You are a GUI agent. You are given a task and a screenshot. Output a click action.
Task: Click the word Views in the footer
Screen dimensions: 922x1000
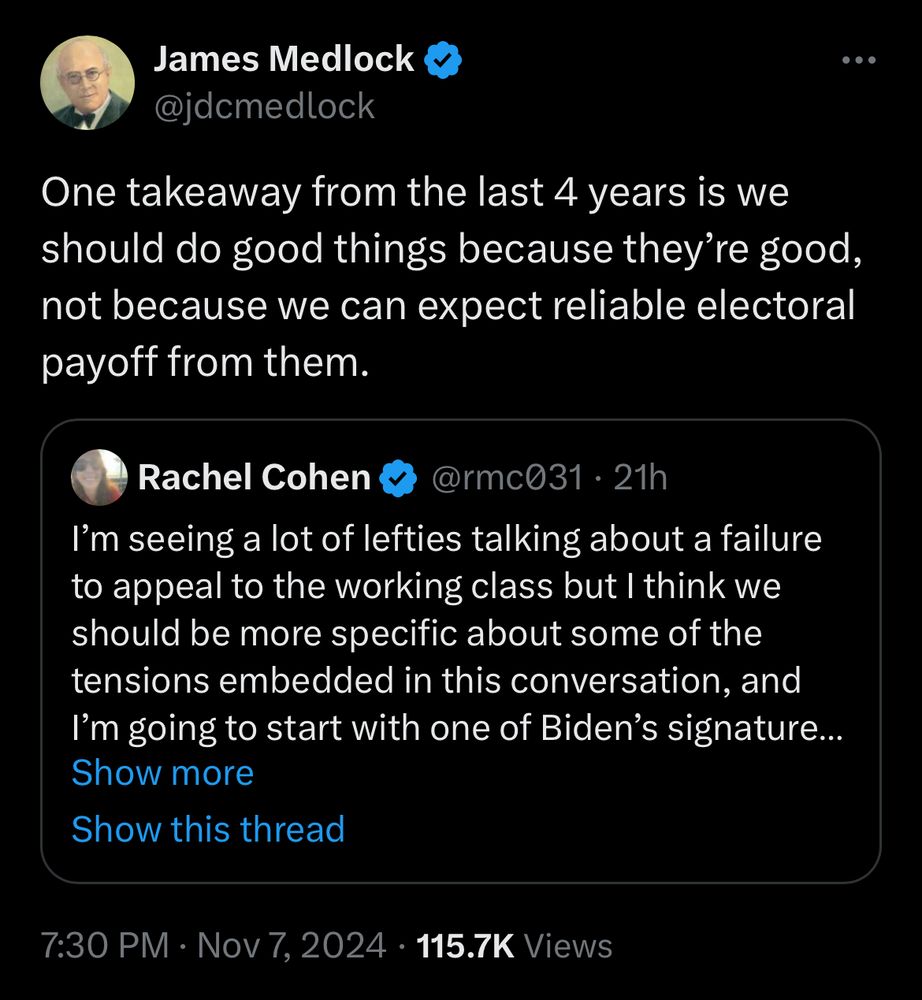(568, 946)
